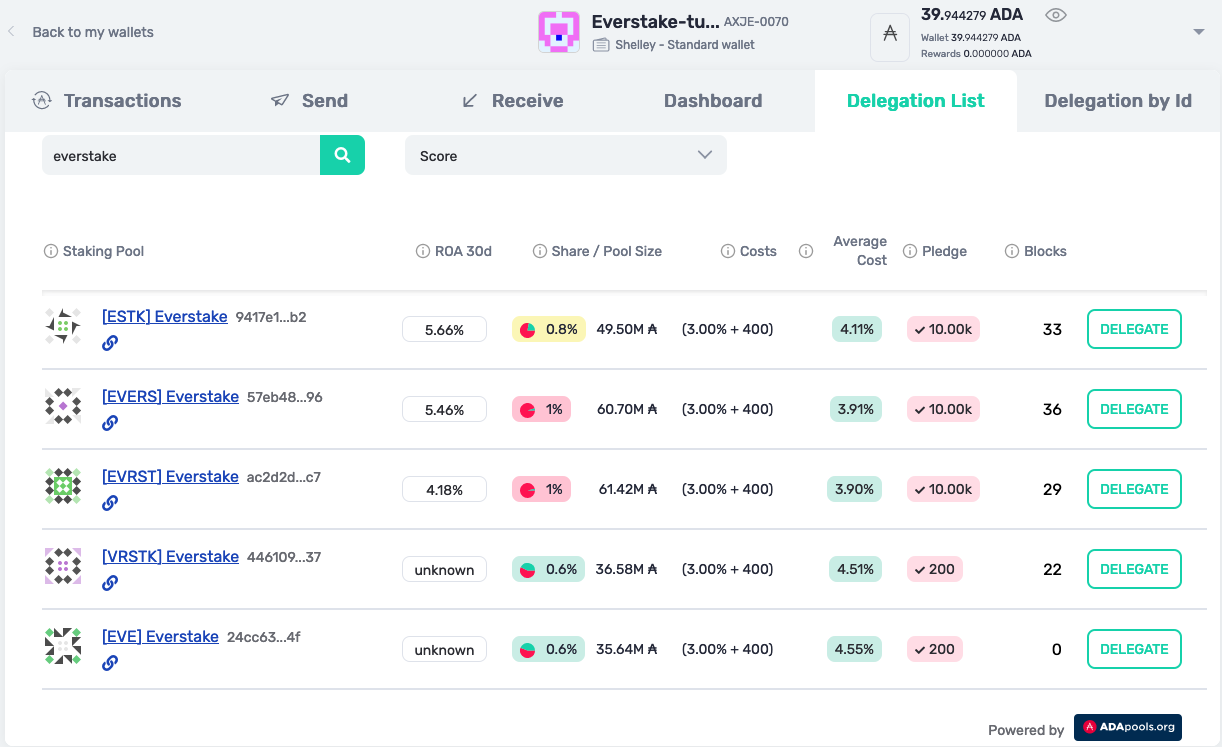Click the unknown ROA badge for [EVE]
Image resolution: width=1222 pixels, height=747 pixels.
click(x=444, y=649)
